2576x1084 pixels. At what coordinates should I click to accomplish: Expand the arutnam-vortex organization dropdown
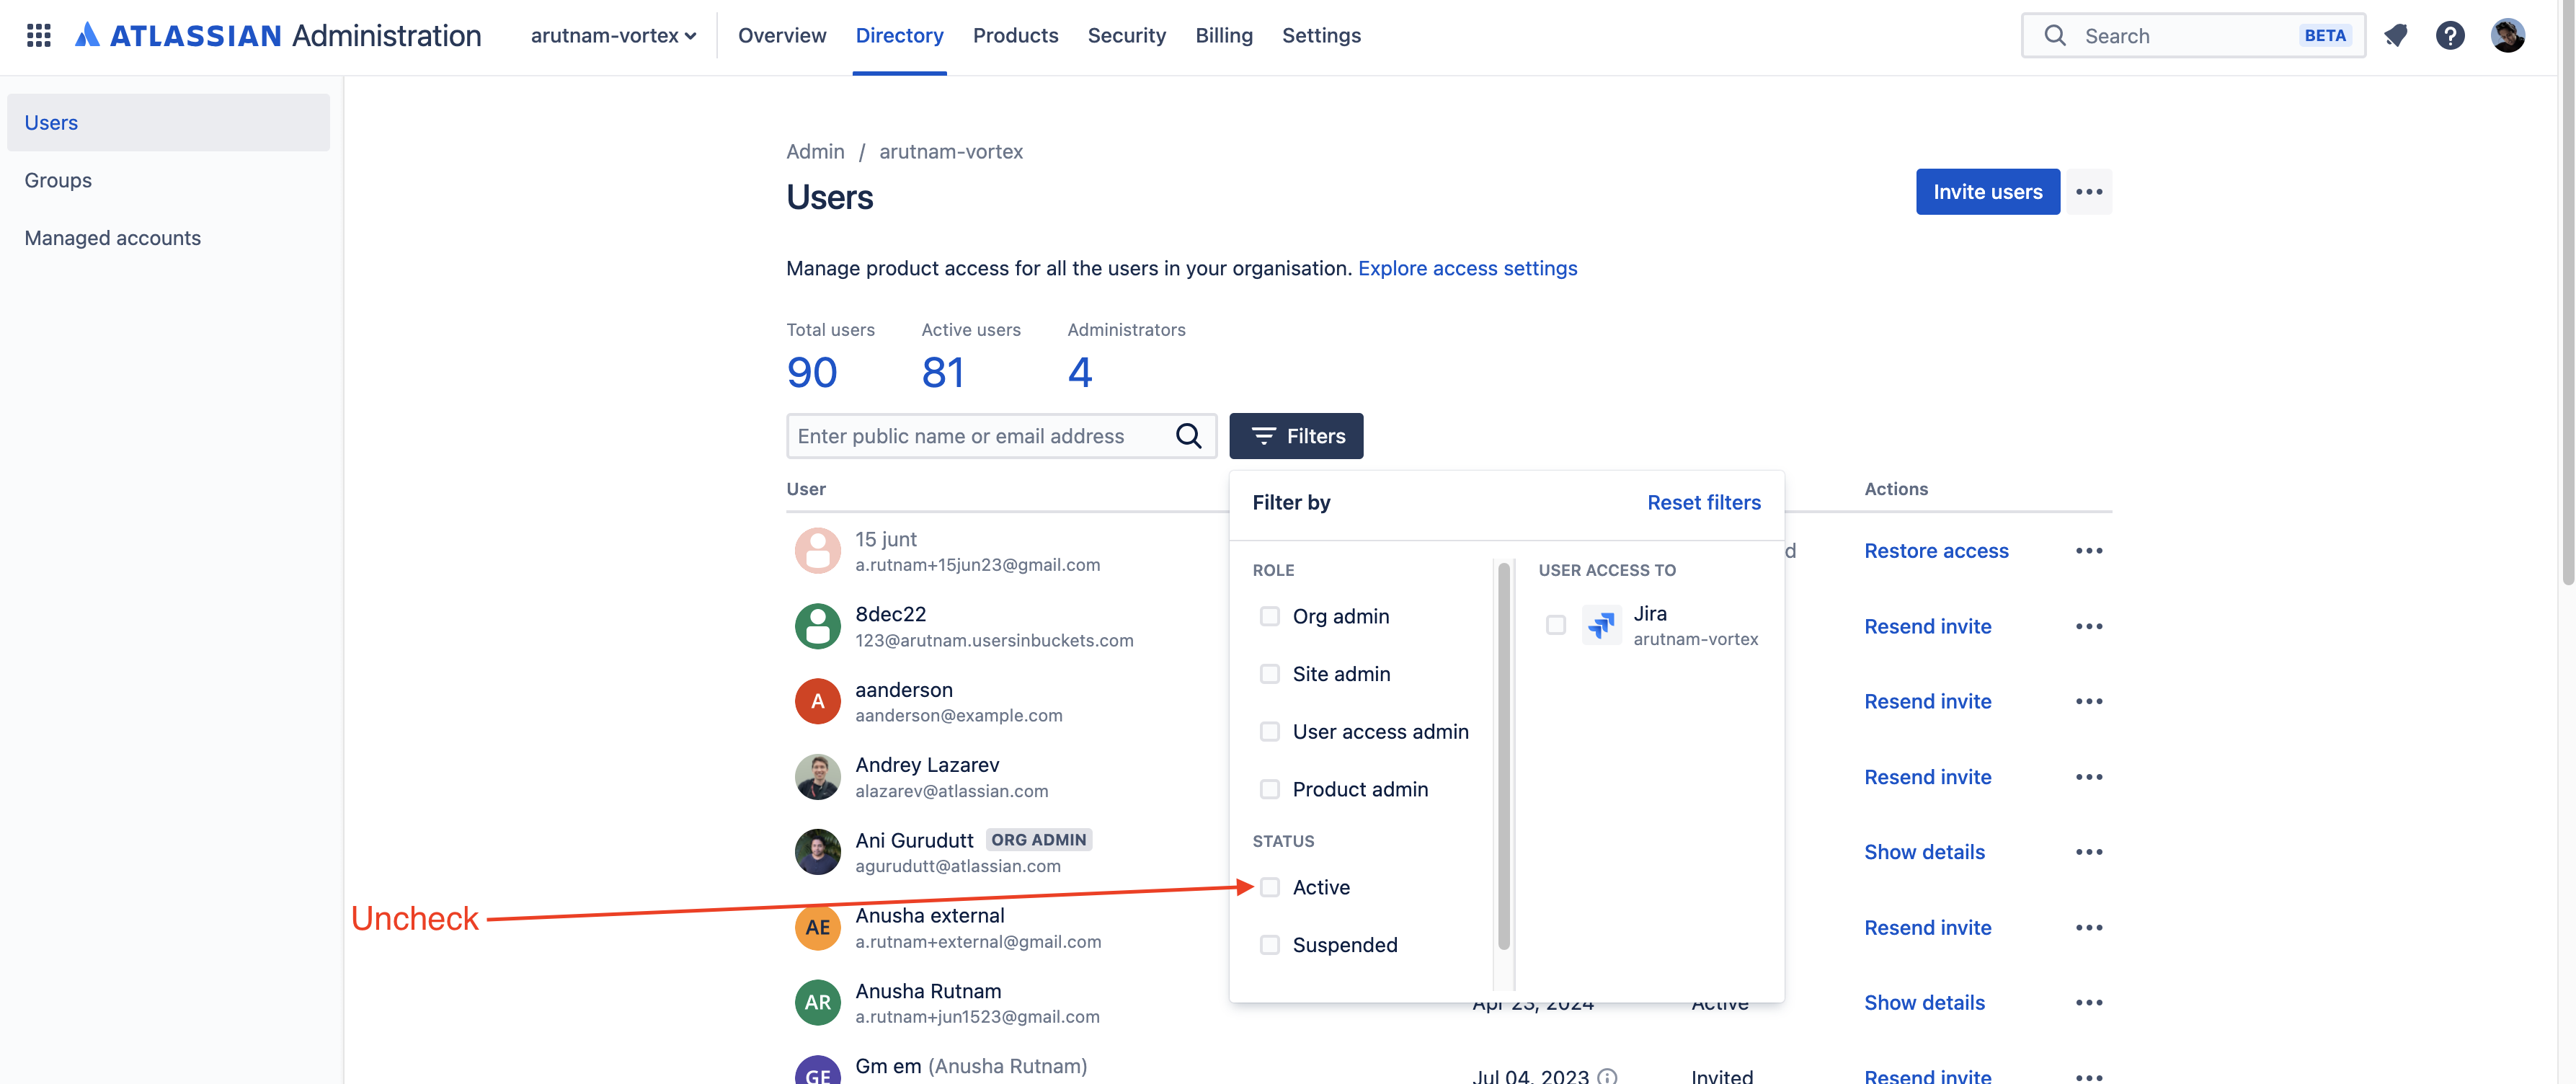pos(613,36)
